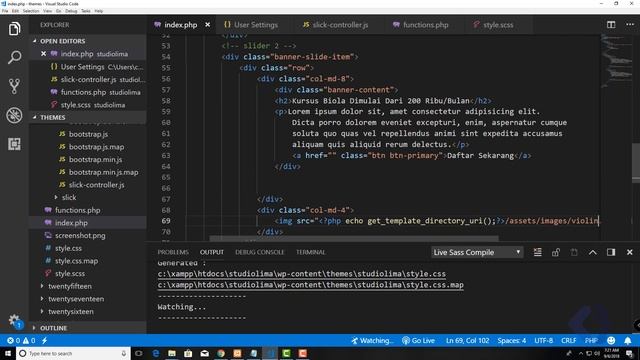Screen dimensions: 640x360
Task: Open the Search view in activity bar
Action: coord(14,57)
